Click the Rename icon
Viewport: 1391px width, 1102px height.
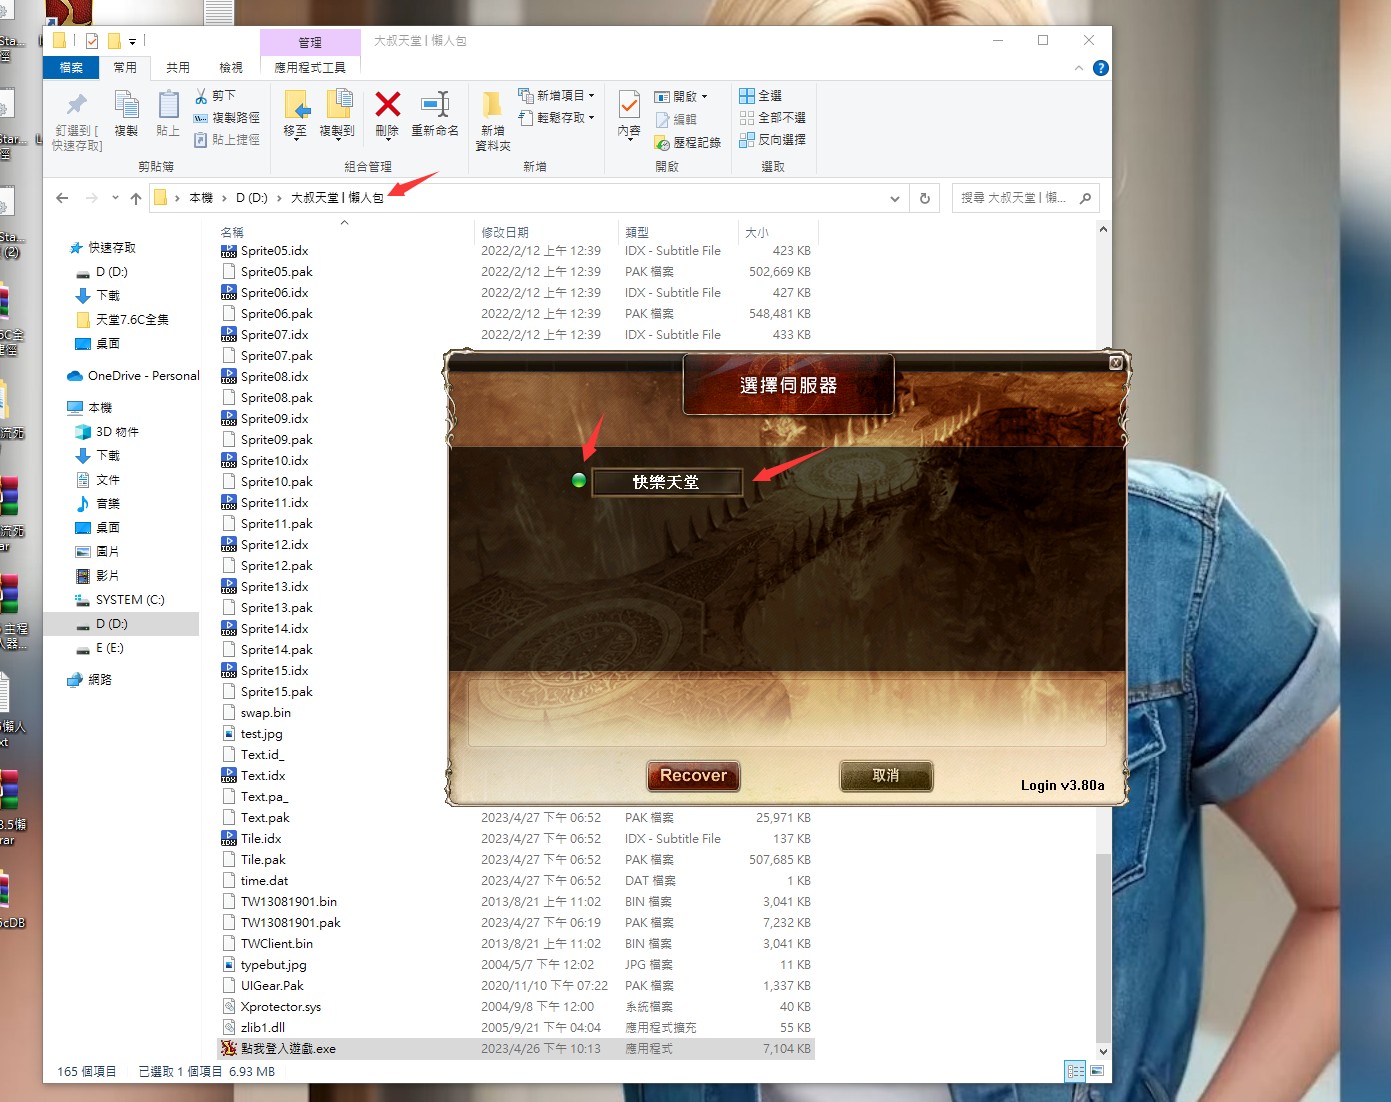point(435,104)
